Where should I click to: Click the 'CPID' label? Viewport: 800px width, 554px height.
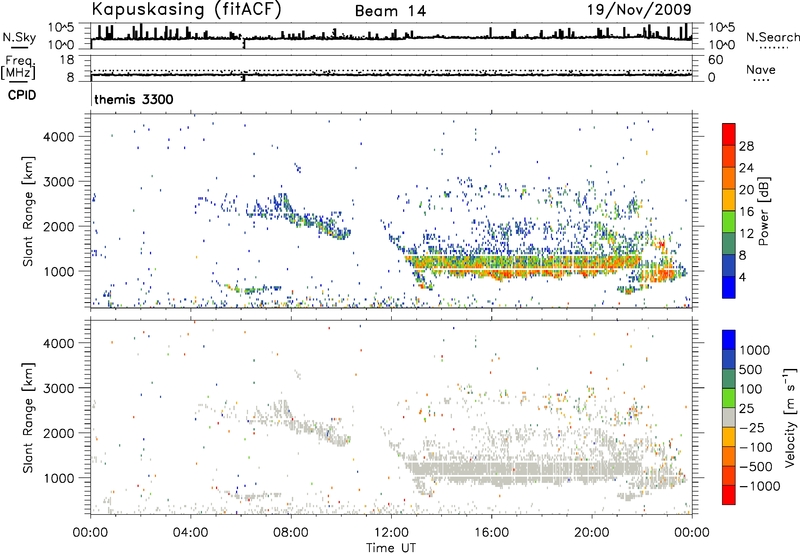click(x=22, y=95)
